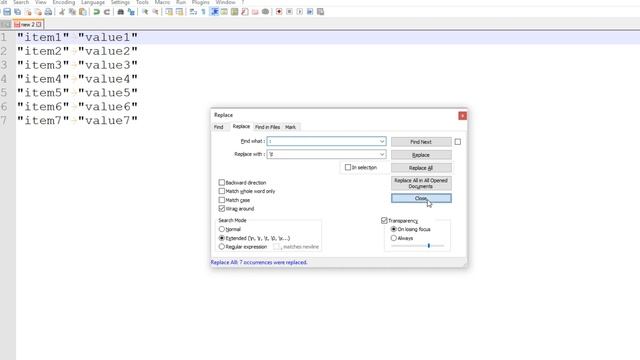Click the Stop Recording macro icon
The image size is (640, 360).
point(289,12)
